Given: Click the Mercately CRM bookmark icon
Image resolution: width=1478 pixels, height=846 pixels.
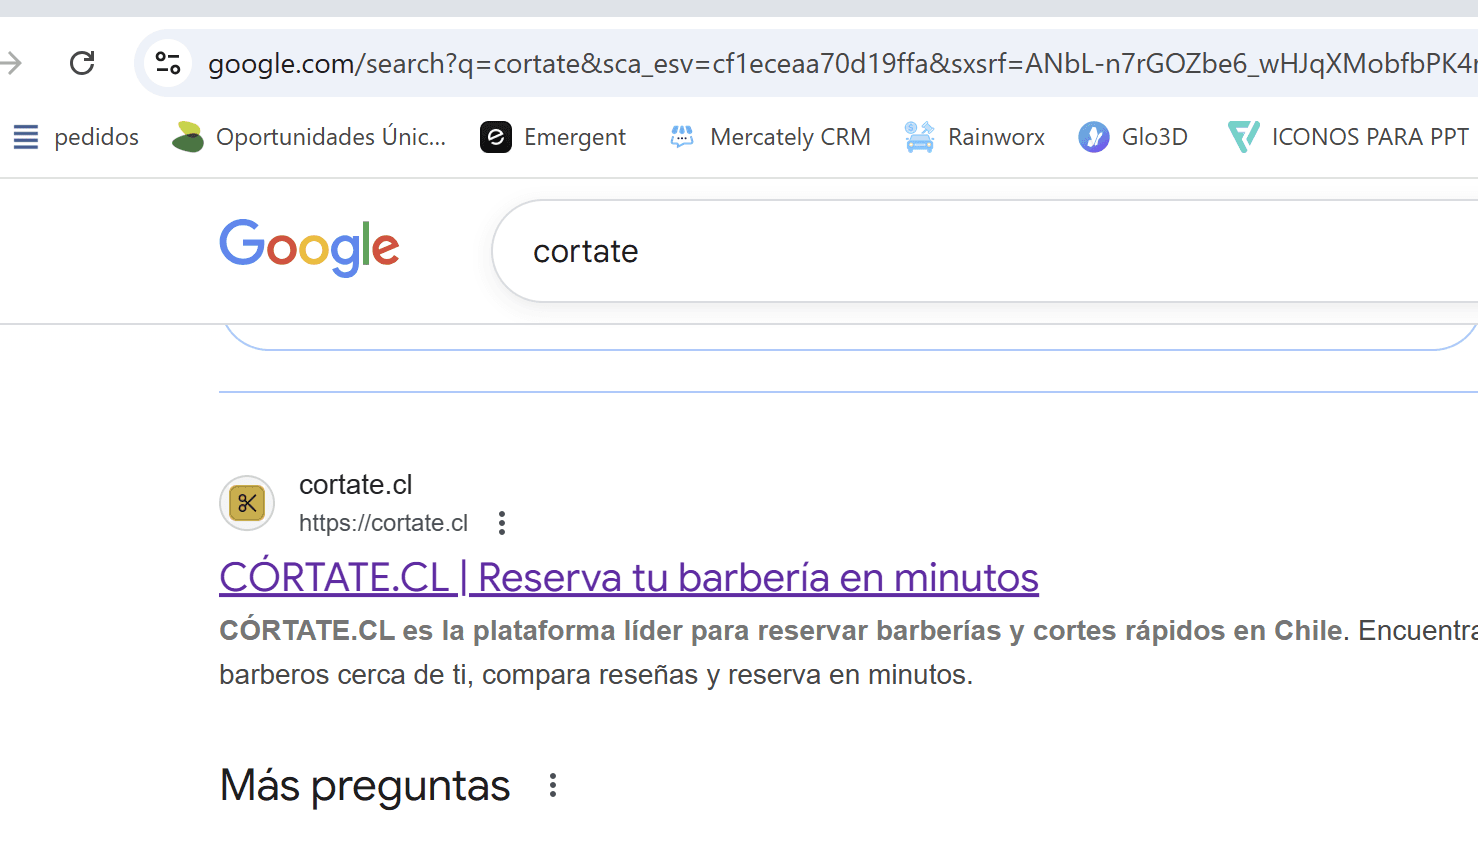Looking at the screenshot, I should click(x=681, y=137).
